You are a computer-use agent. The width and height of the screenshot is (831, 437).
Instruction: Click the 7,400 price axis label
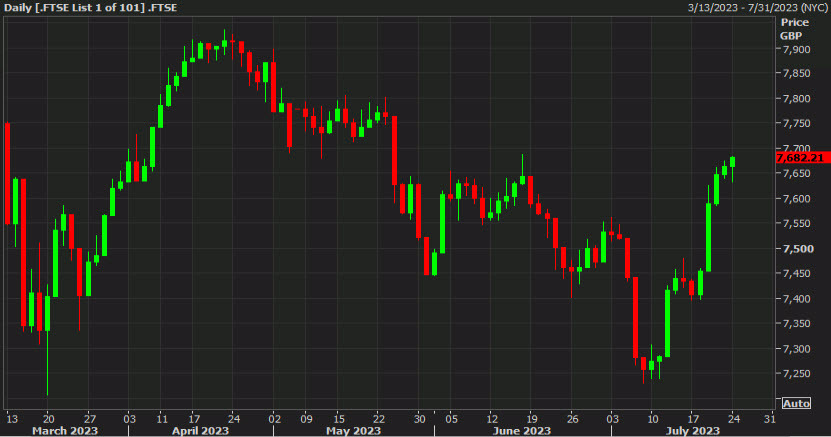click(x=797, y=299)
